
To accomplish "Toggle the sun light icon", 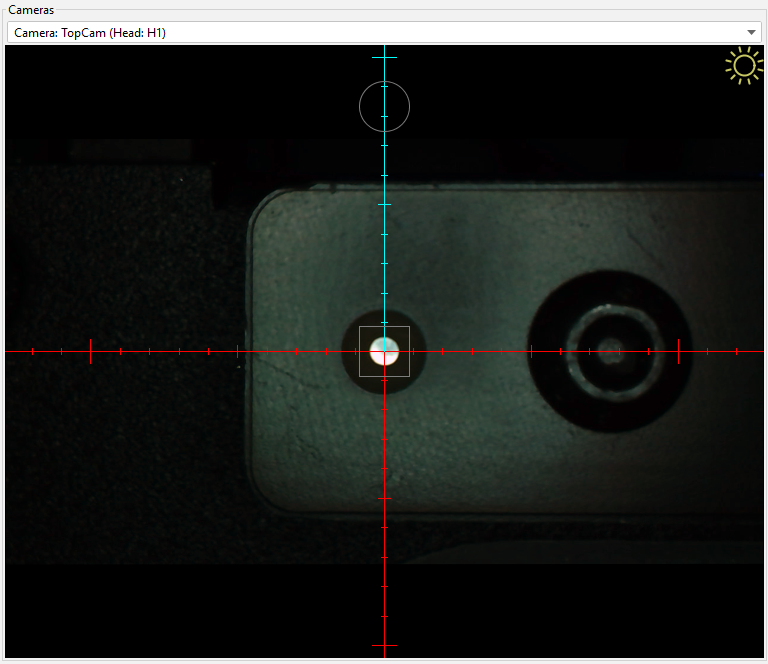I will click(743, 66).
